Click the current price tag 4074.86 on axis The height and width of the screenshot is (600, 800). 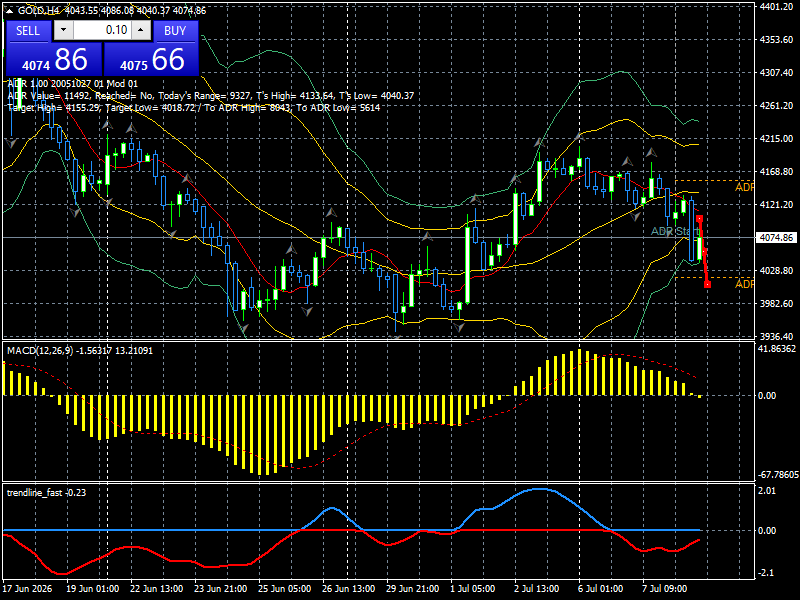click(777, 238)
